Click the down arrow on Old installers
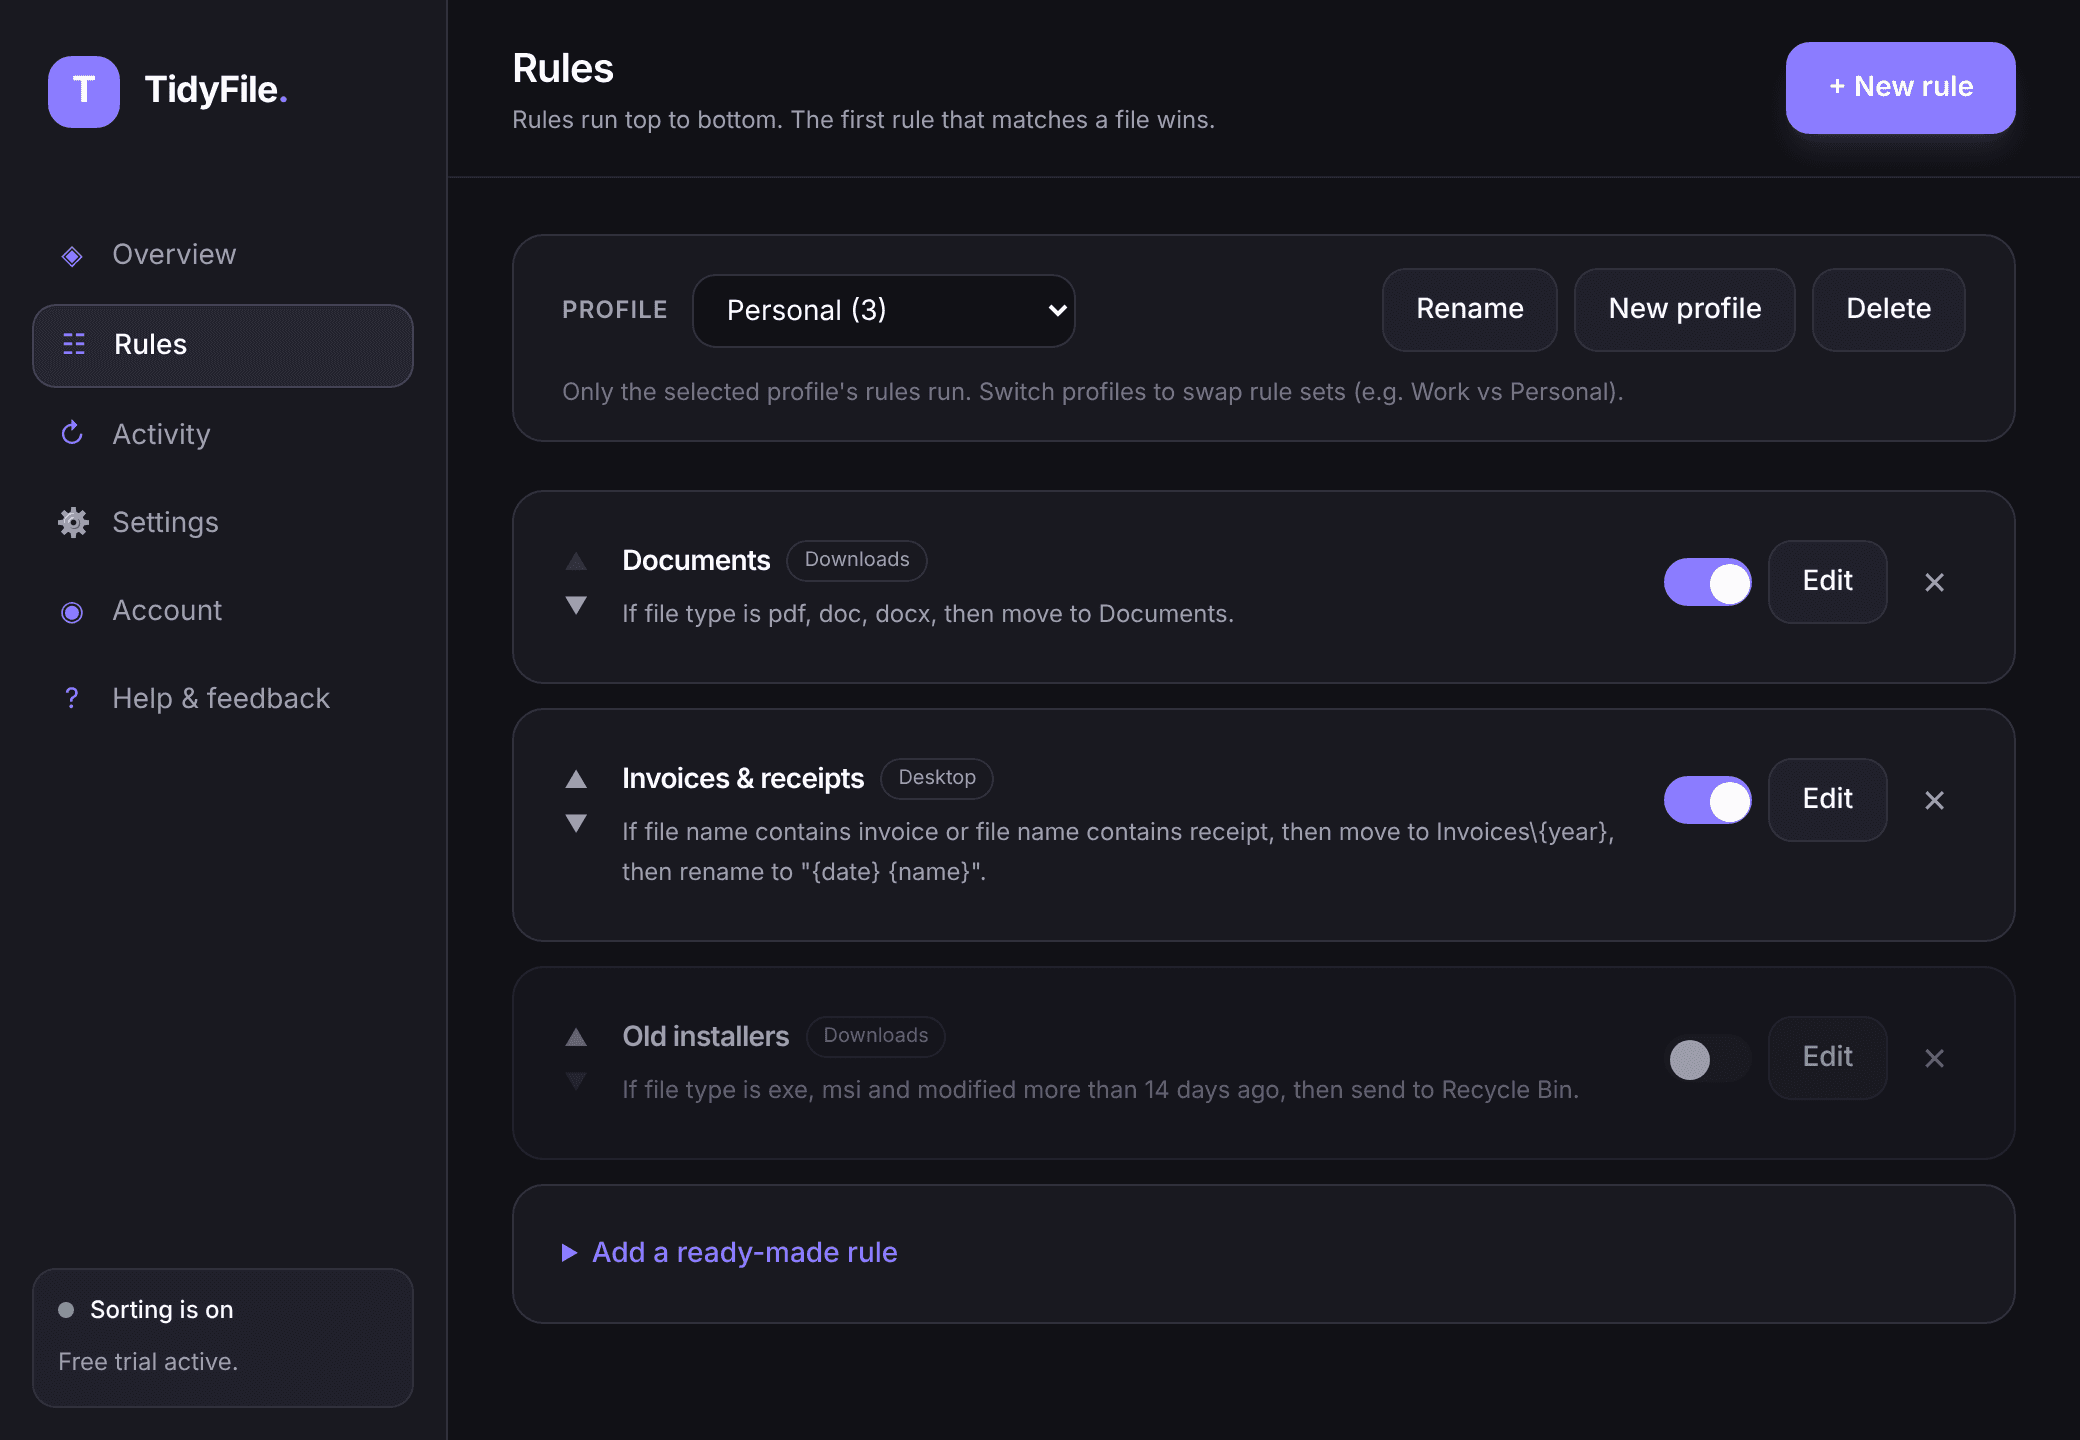Image resolution: width=2080 pixels, height=1440 pixels. [x=576, y=1081]
